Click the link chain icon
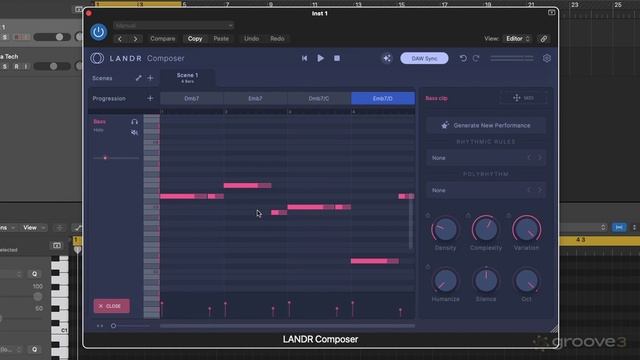The width and height of the screenshot is (640, 360). 544,39
